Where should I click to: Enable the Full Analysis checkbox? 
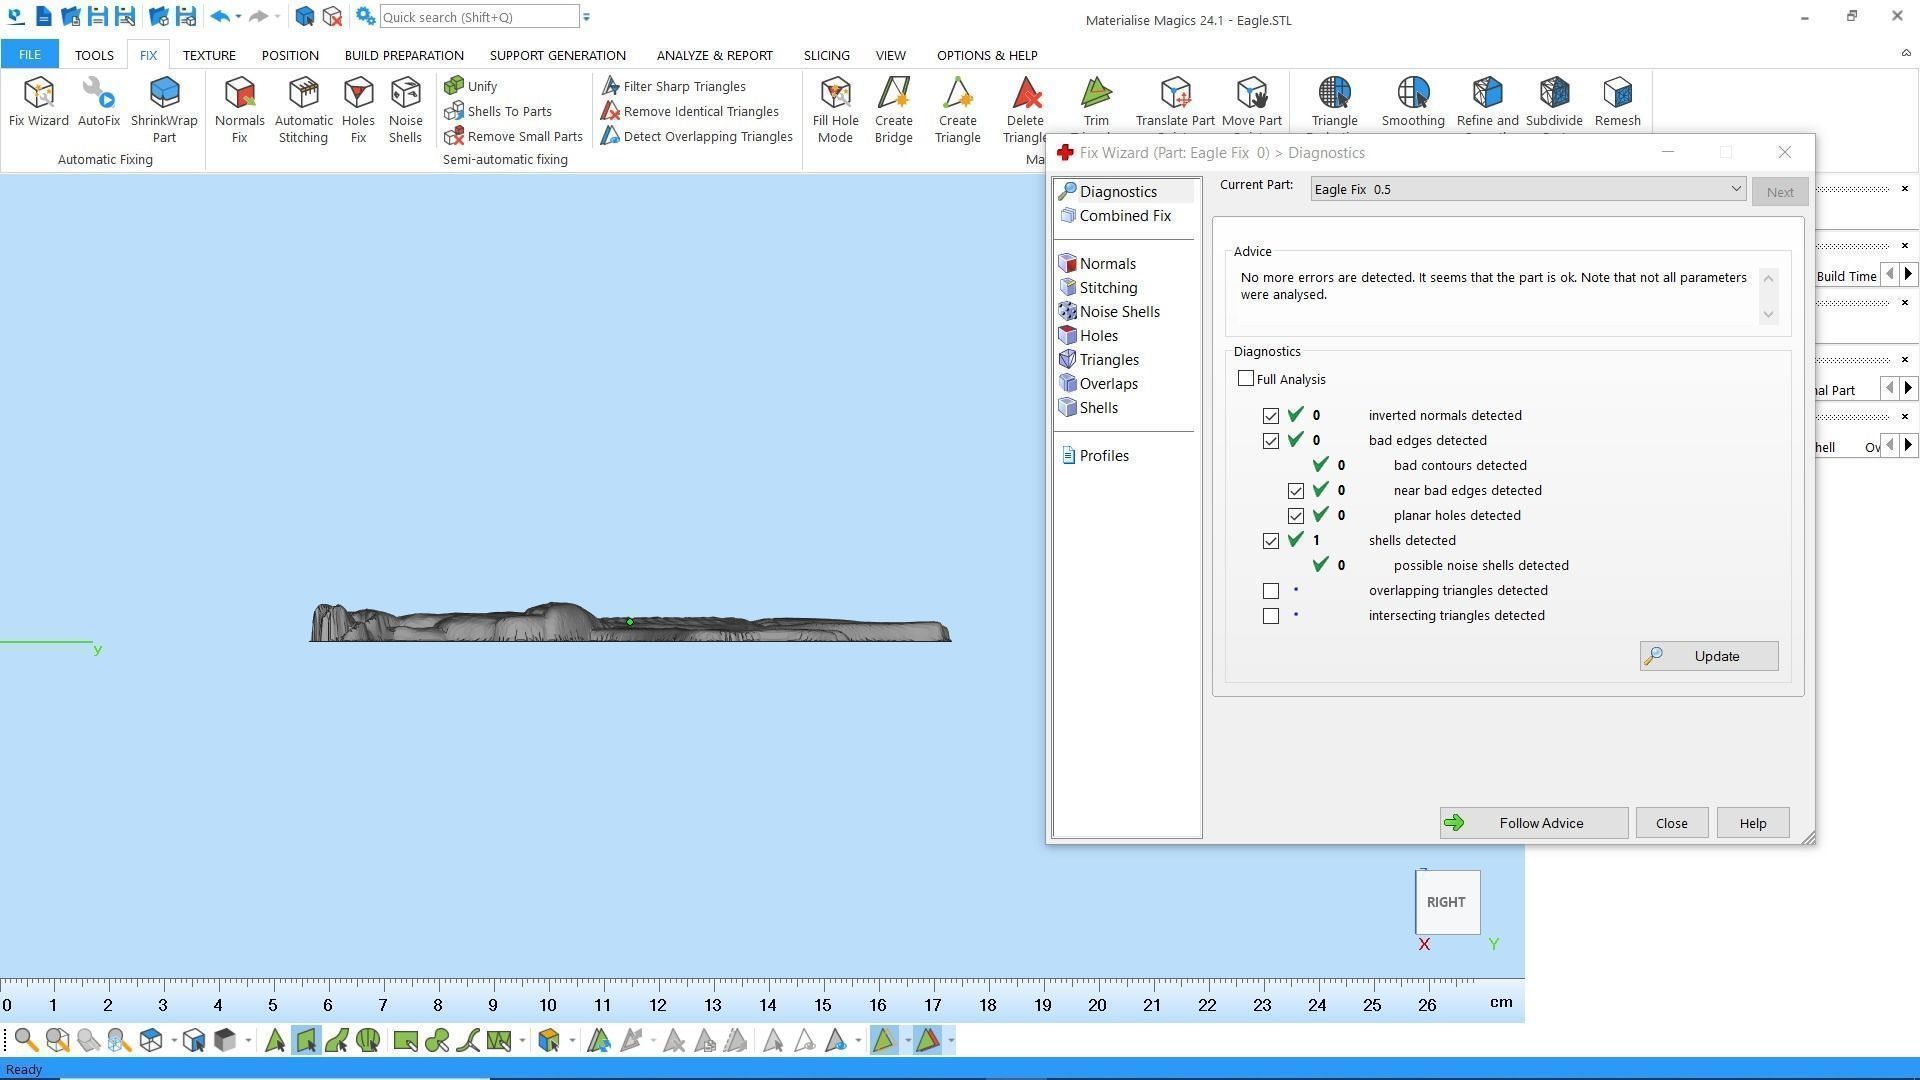pos(1246,379)
